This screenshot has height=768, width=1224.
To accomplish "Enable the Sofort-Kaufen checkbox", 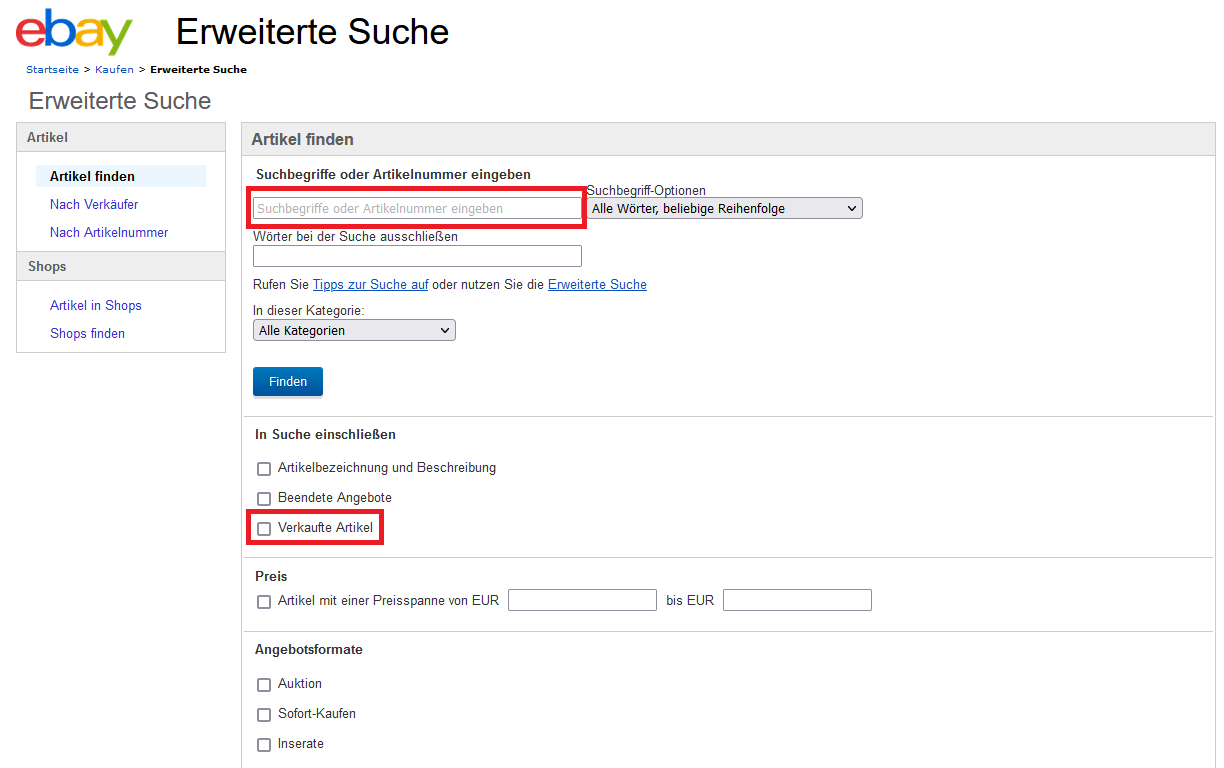I will pyautogui.click(x=264, y=715).
